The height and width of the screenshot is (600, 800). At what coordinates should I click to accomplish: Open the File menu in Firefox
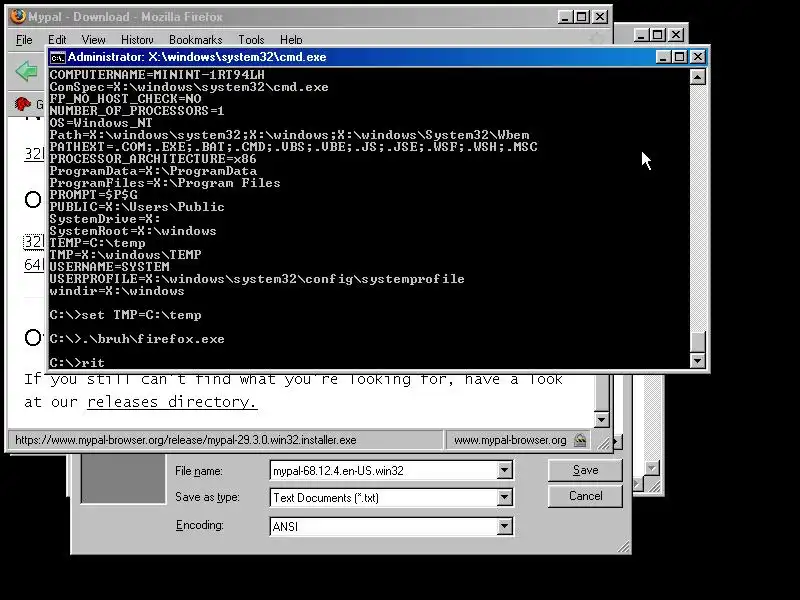click(24, 40)
